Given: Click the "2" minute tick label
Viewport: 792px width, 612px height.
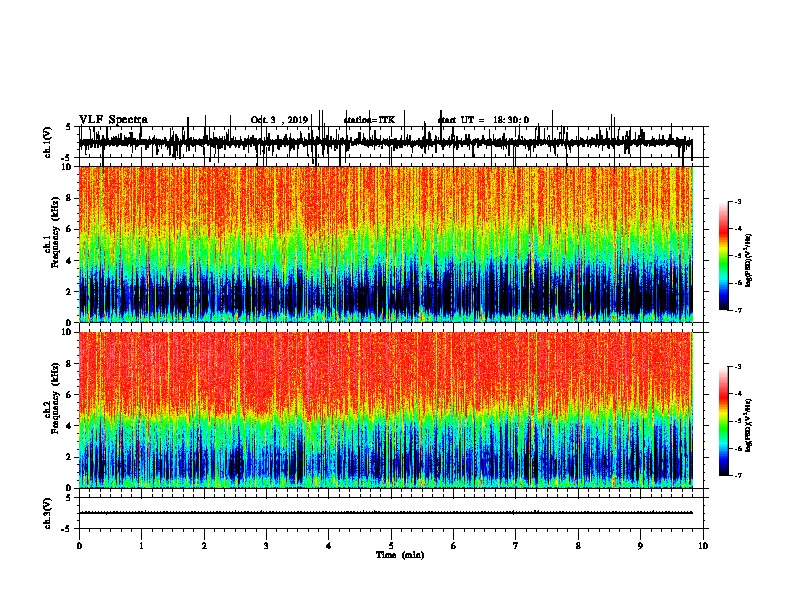Looking at the screenshot, I should coord(204,546).
